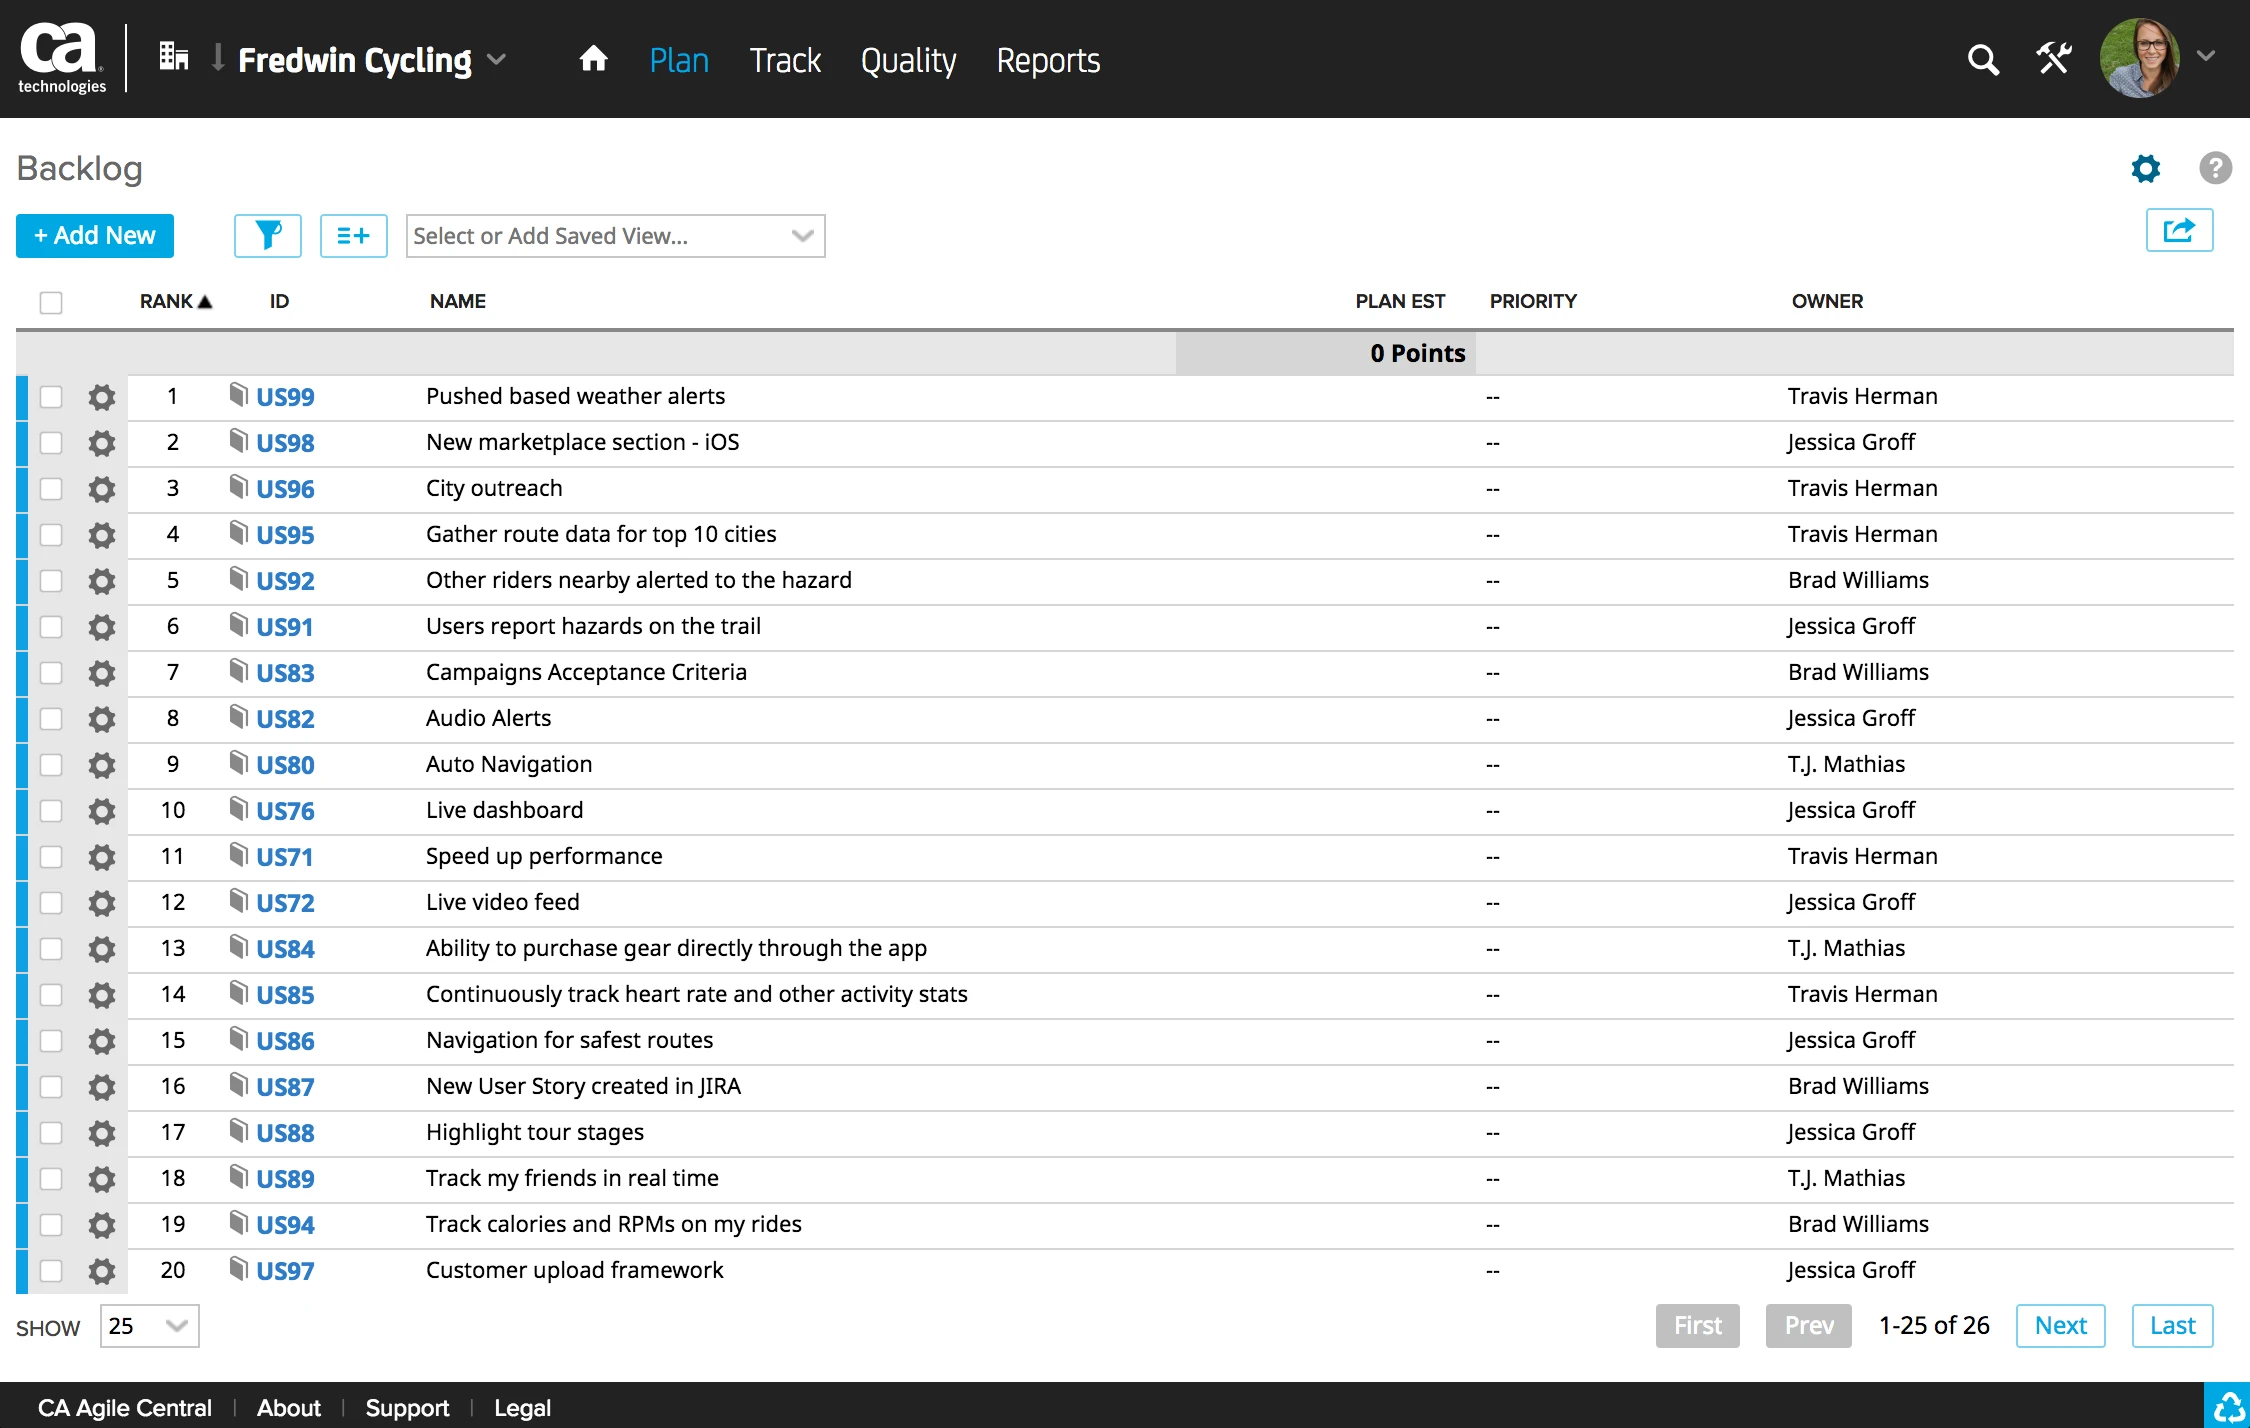Go to the Next page of results
2250x1428 pixels.
click(2060, 1326)
